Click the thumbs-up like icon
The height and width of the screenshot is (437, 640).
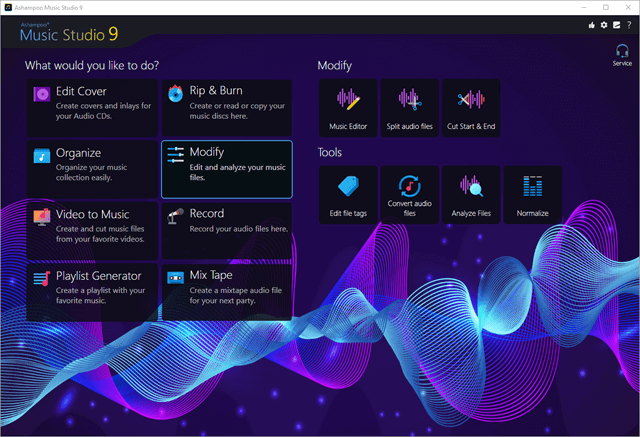click(591, 25)
